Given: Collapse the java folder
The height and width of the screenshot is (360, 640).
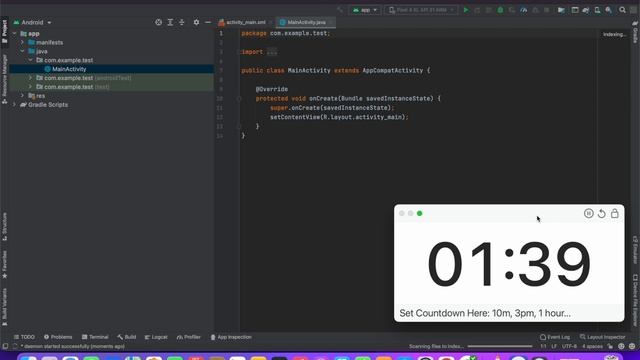Looking at the screenshot, I should tap(22, 51).
